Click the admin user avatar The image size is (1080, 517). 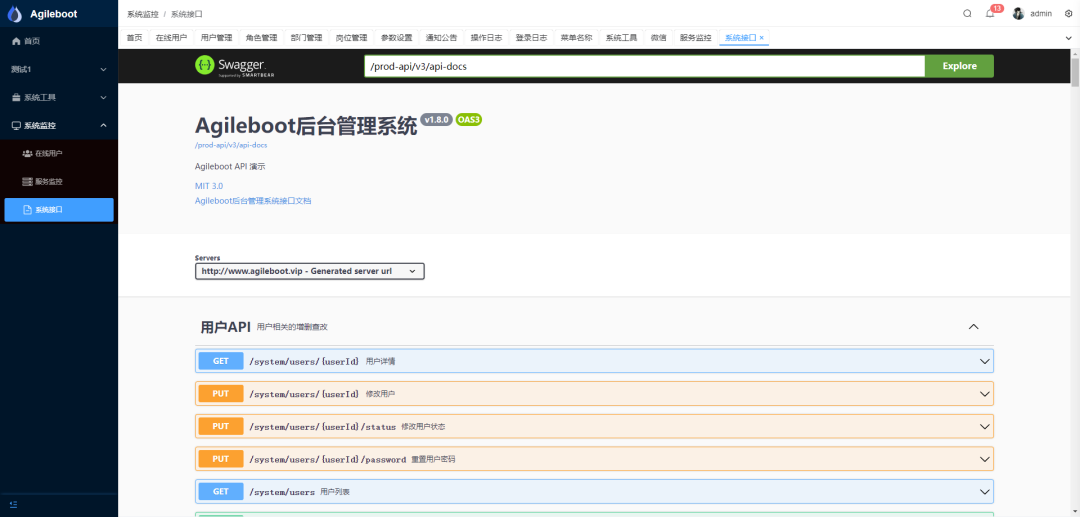pos(1018,13)
